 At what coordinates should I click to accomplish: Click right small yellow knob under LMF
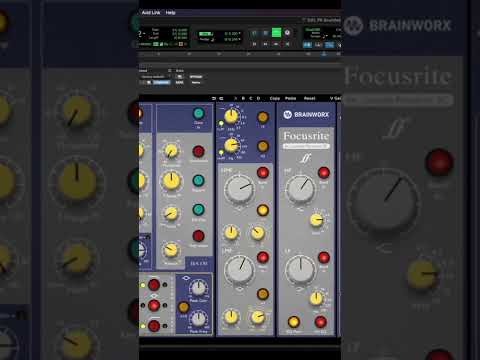point(257,317)
